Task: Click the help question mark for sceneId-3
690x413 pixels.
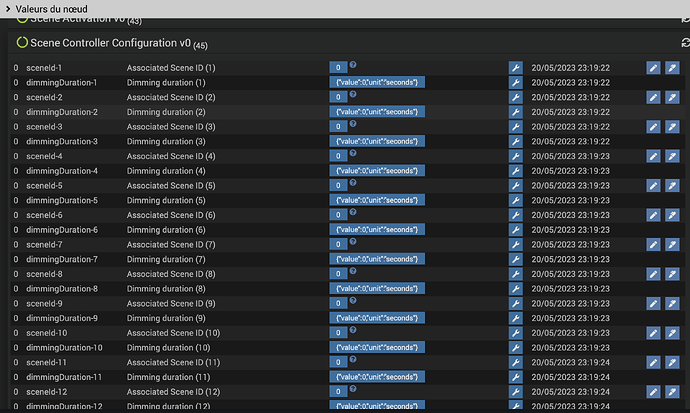Action: (x=353, y=124)
